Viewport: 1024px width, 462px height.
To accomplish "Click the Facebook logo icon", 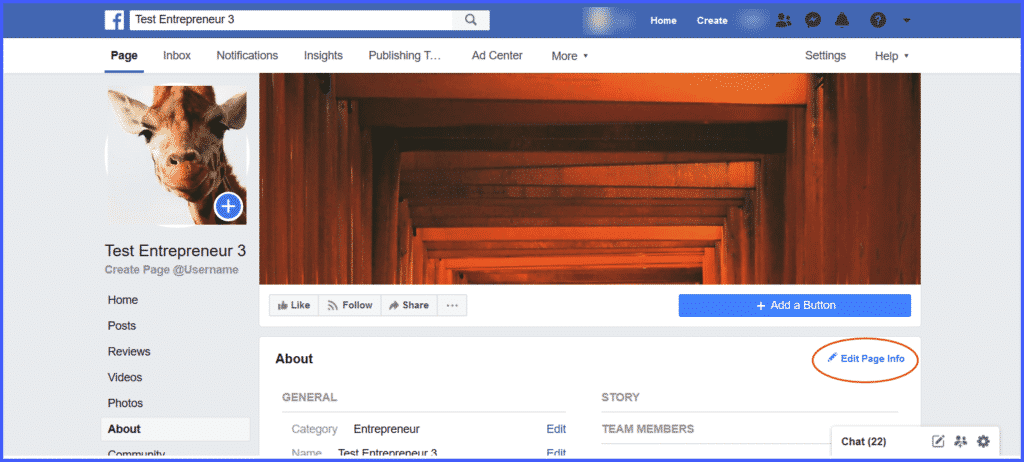I will tap(115, 20).
